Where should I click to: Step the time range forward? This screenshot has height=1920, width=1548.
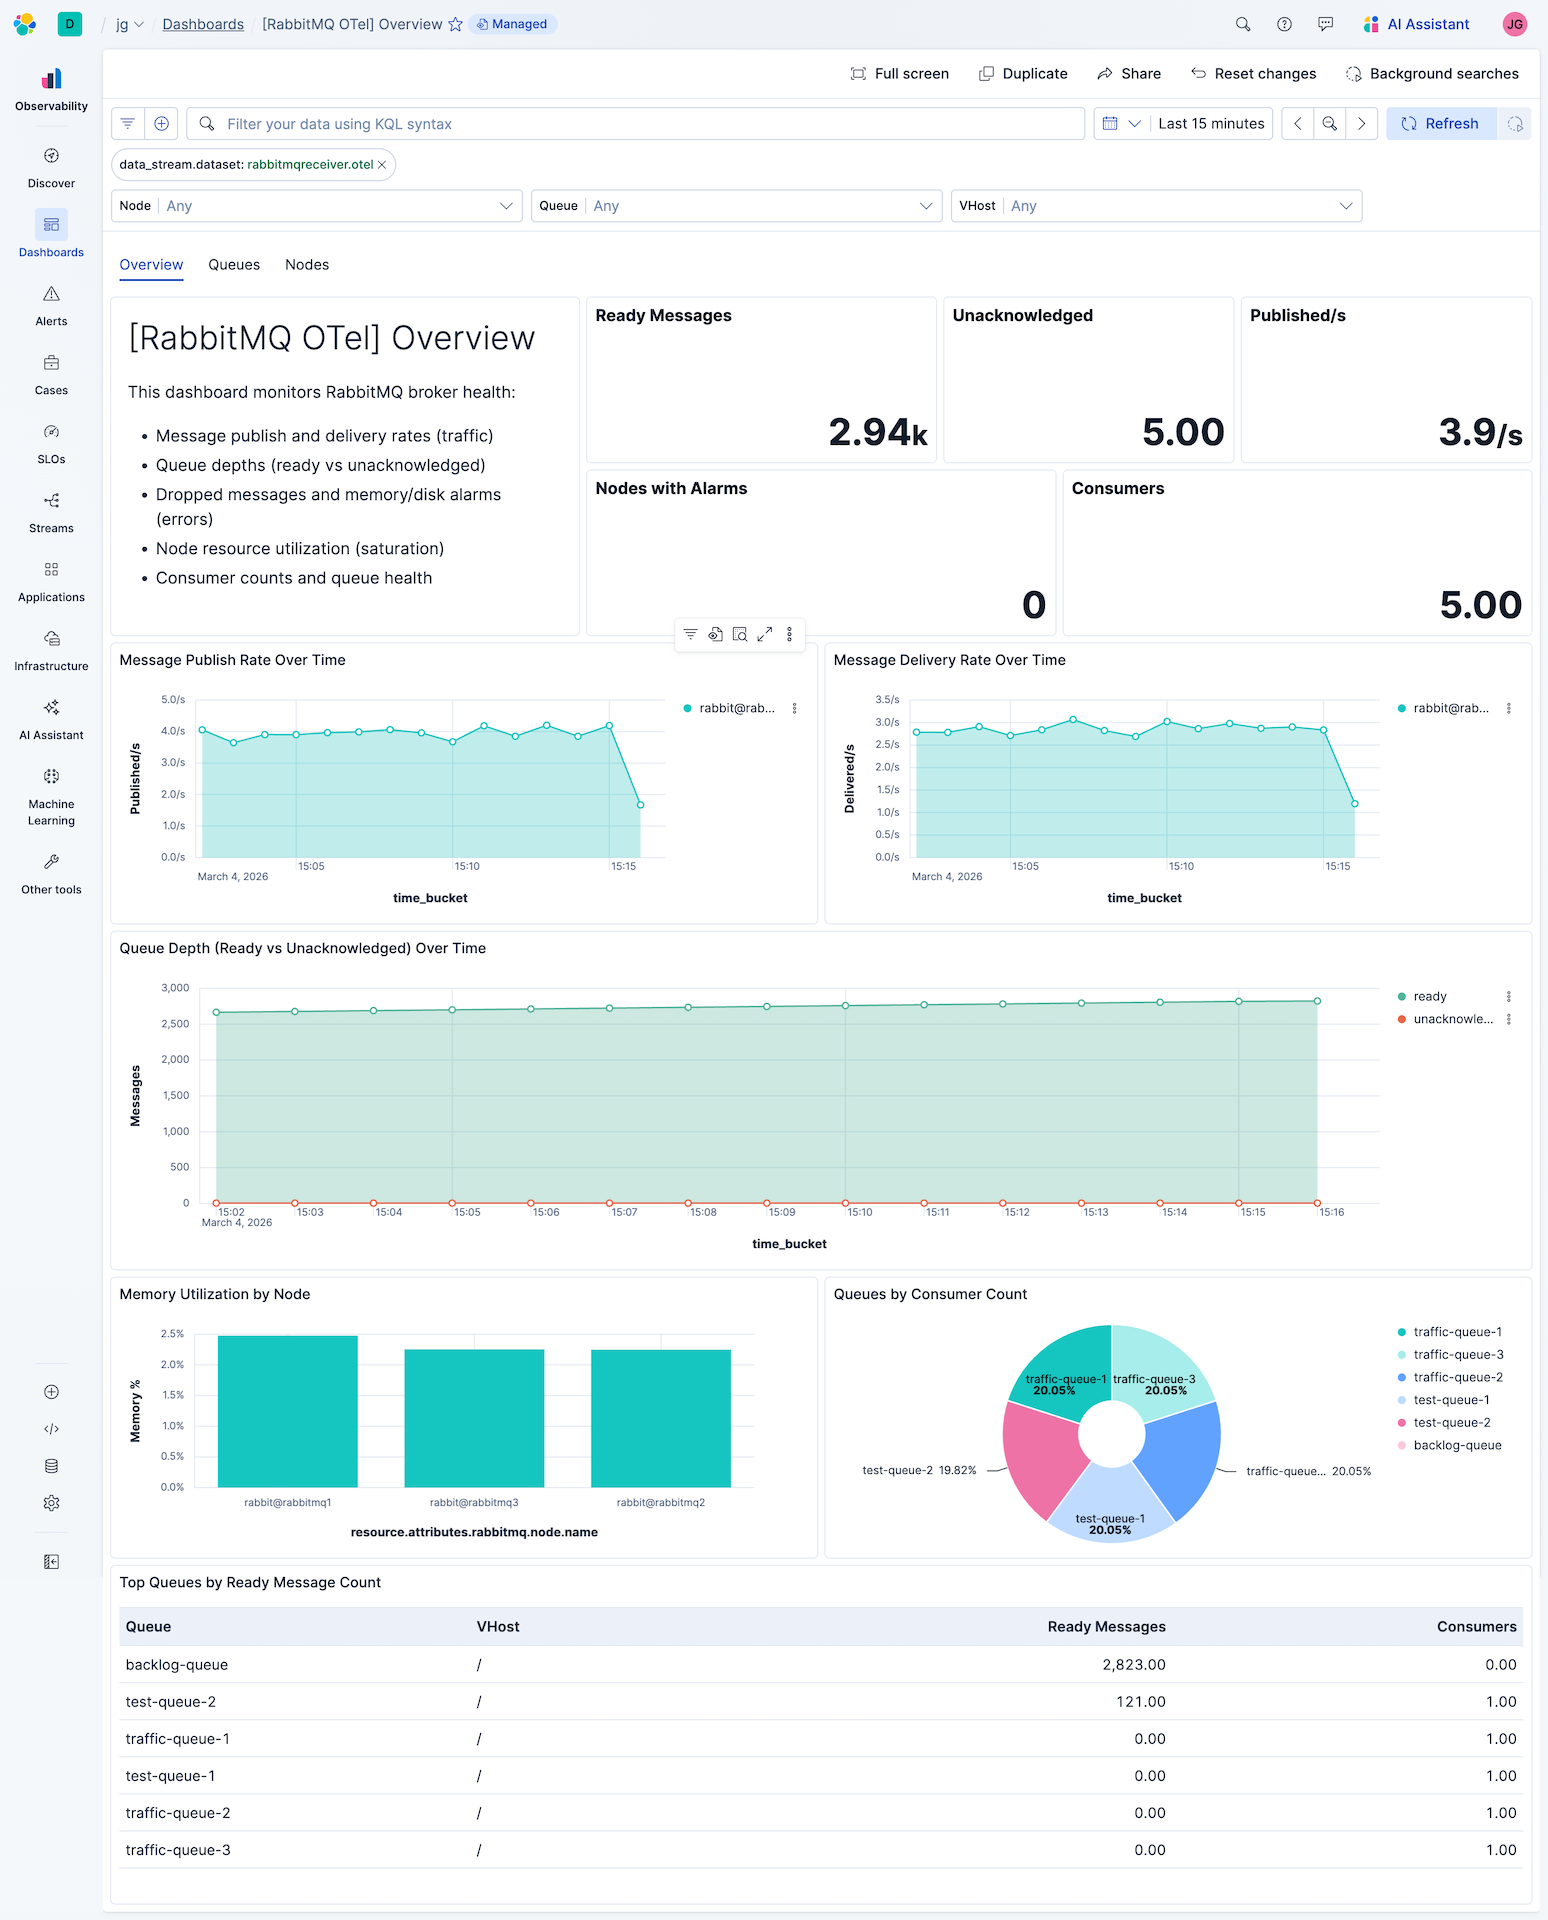[1362, 124]
